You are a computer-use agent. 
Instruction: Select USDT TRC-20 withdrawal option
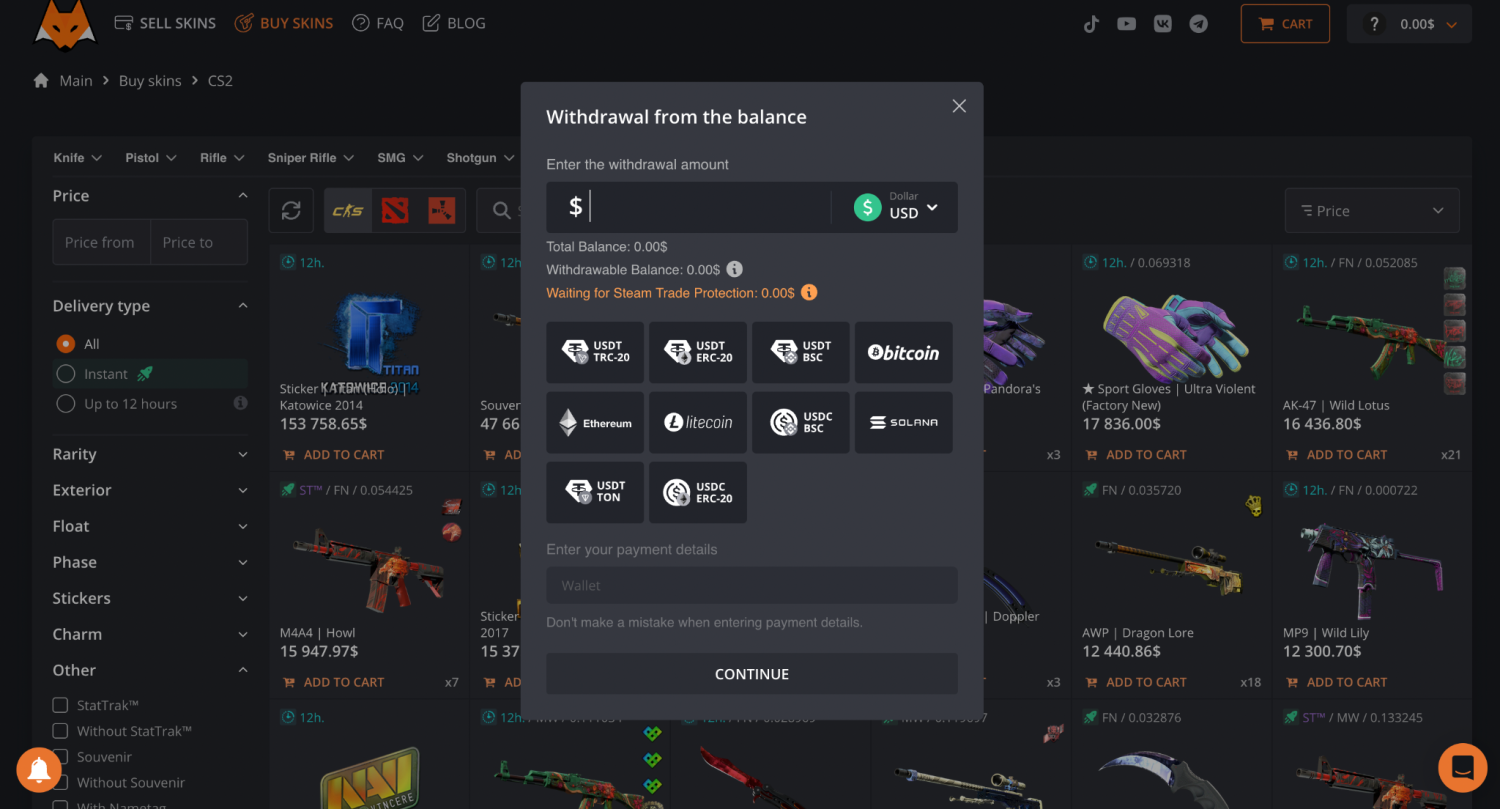595,352
